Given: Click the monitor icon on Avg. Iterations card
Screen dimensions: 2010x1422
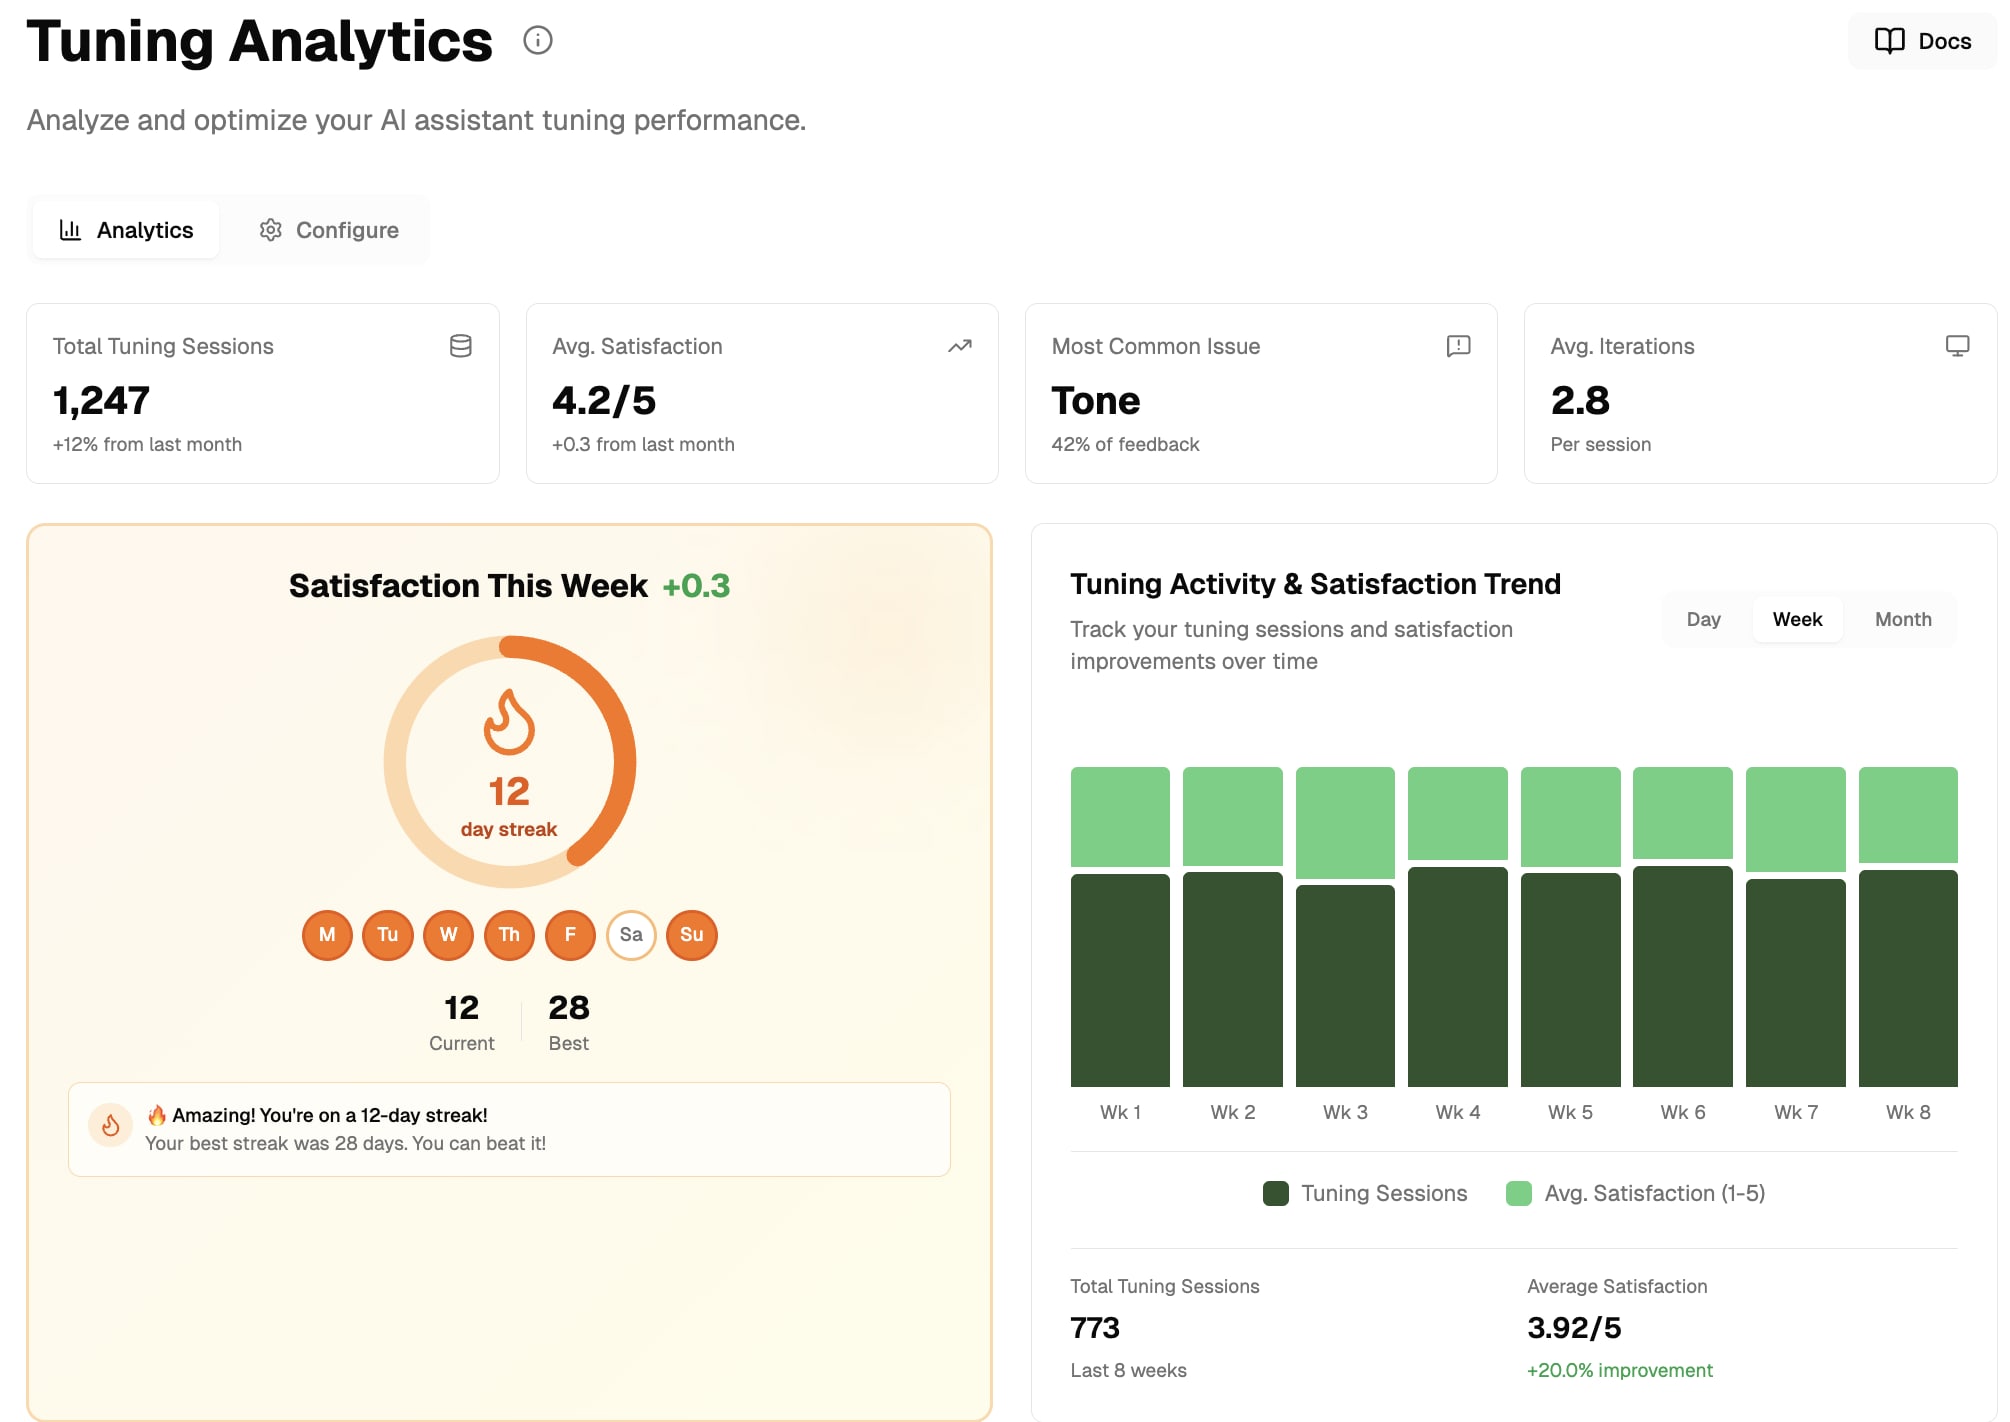Looking at the screenshot, I should [x=1957, y=346].
